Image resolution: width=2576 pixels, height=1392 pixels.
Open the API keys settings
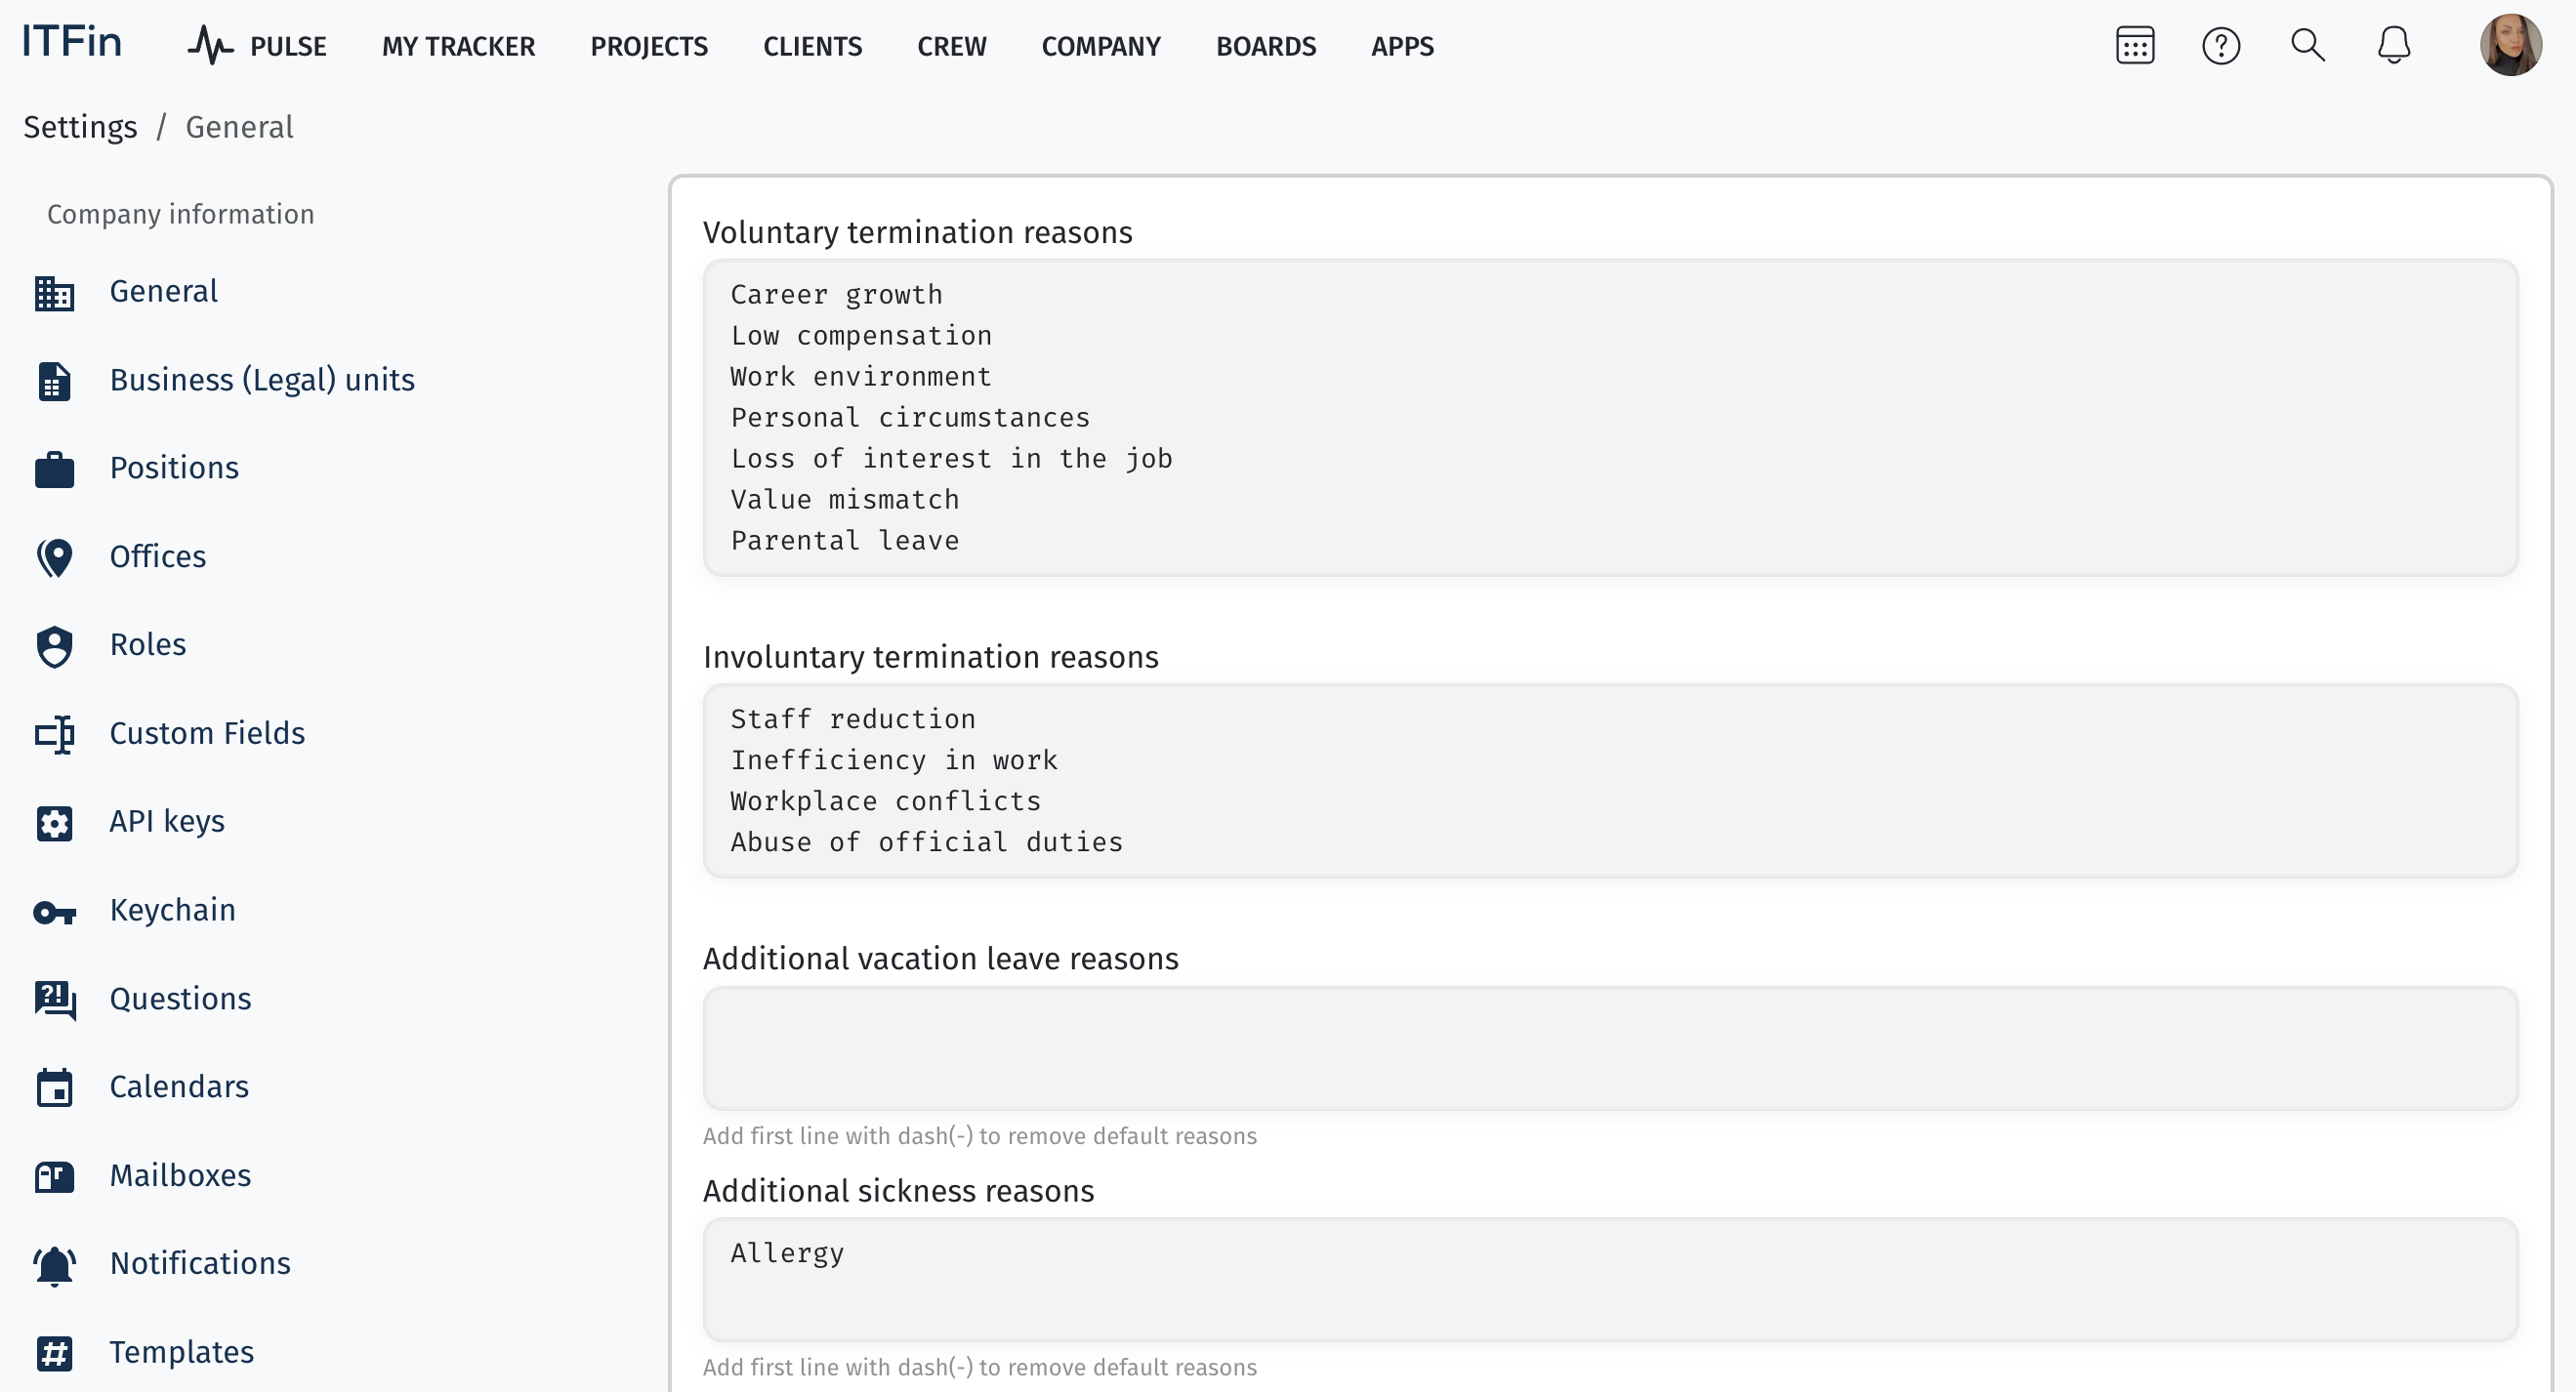167,821
